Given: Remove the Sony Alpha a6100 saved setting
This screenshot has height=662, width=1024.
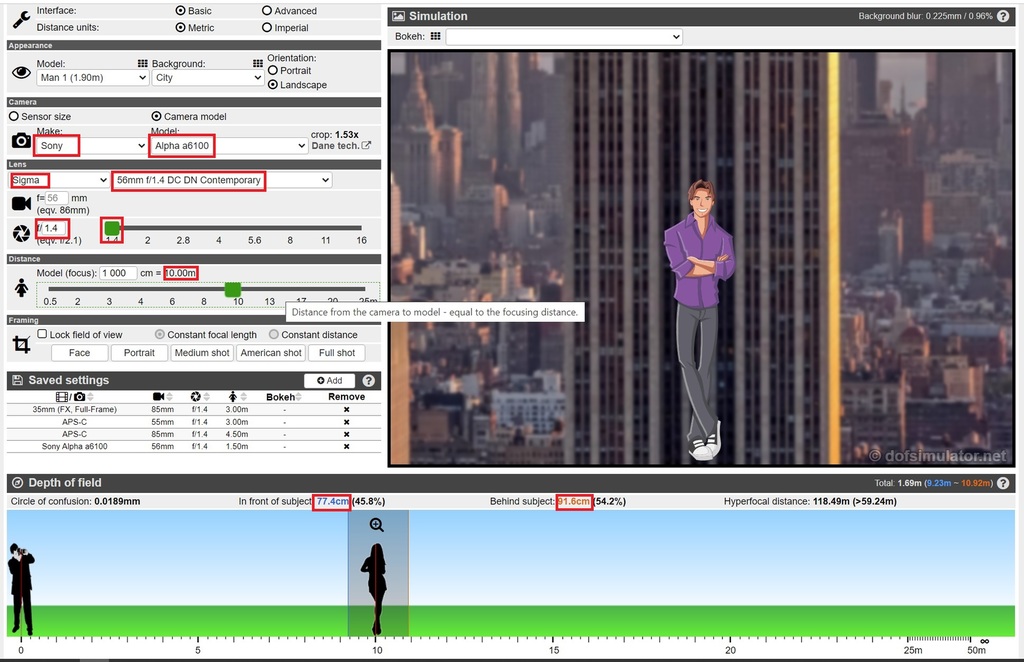Looking at the screenshot, I should pyautogui.click(x=347, y=446).
